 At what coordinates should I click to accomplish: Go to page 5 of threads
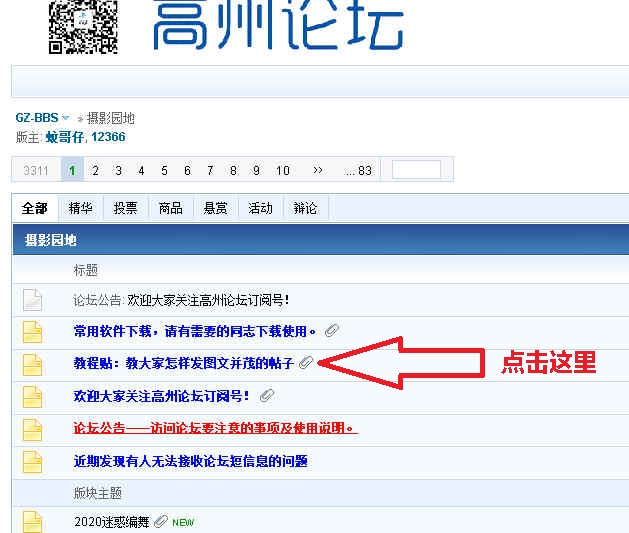coord(164,170)
